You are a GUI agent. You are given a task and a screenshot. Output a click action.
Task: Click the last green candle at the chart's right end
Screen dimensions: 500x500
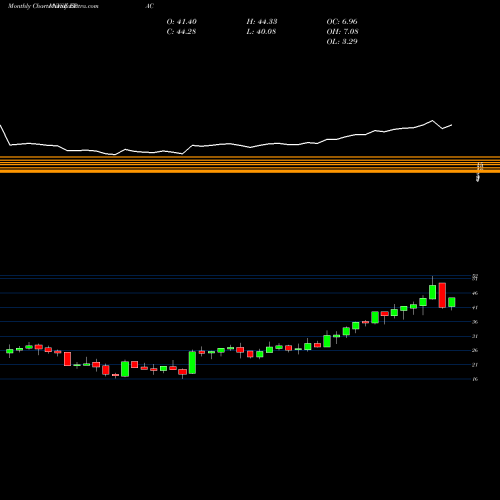point(452,302)
